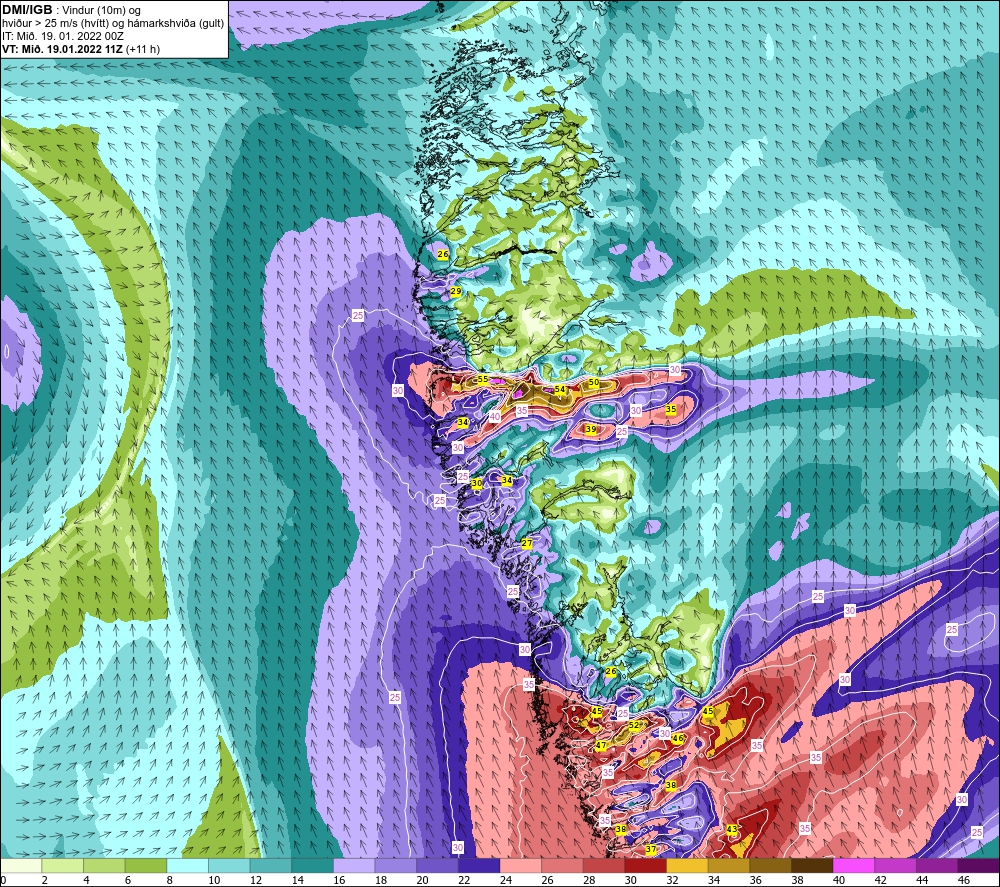Click the light cyan 8–10 legend swatch

[x=188, y=866]
